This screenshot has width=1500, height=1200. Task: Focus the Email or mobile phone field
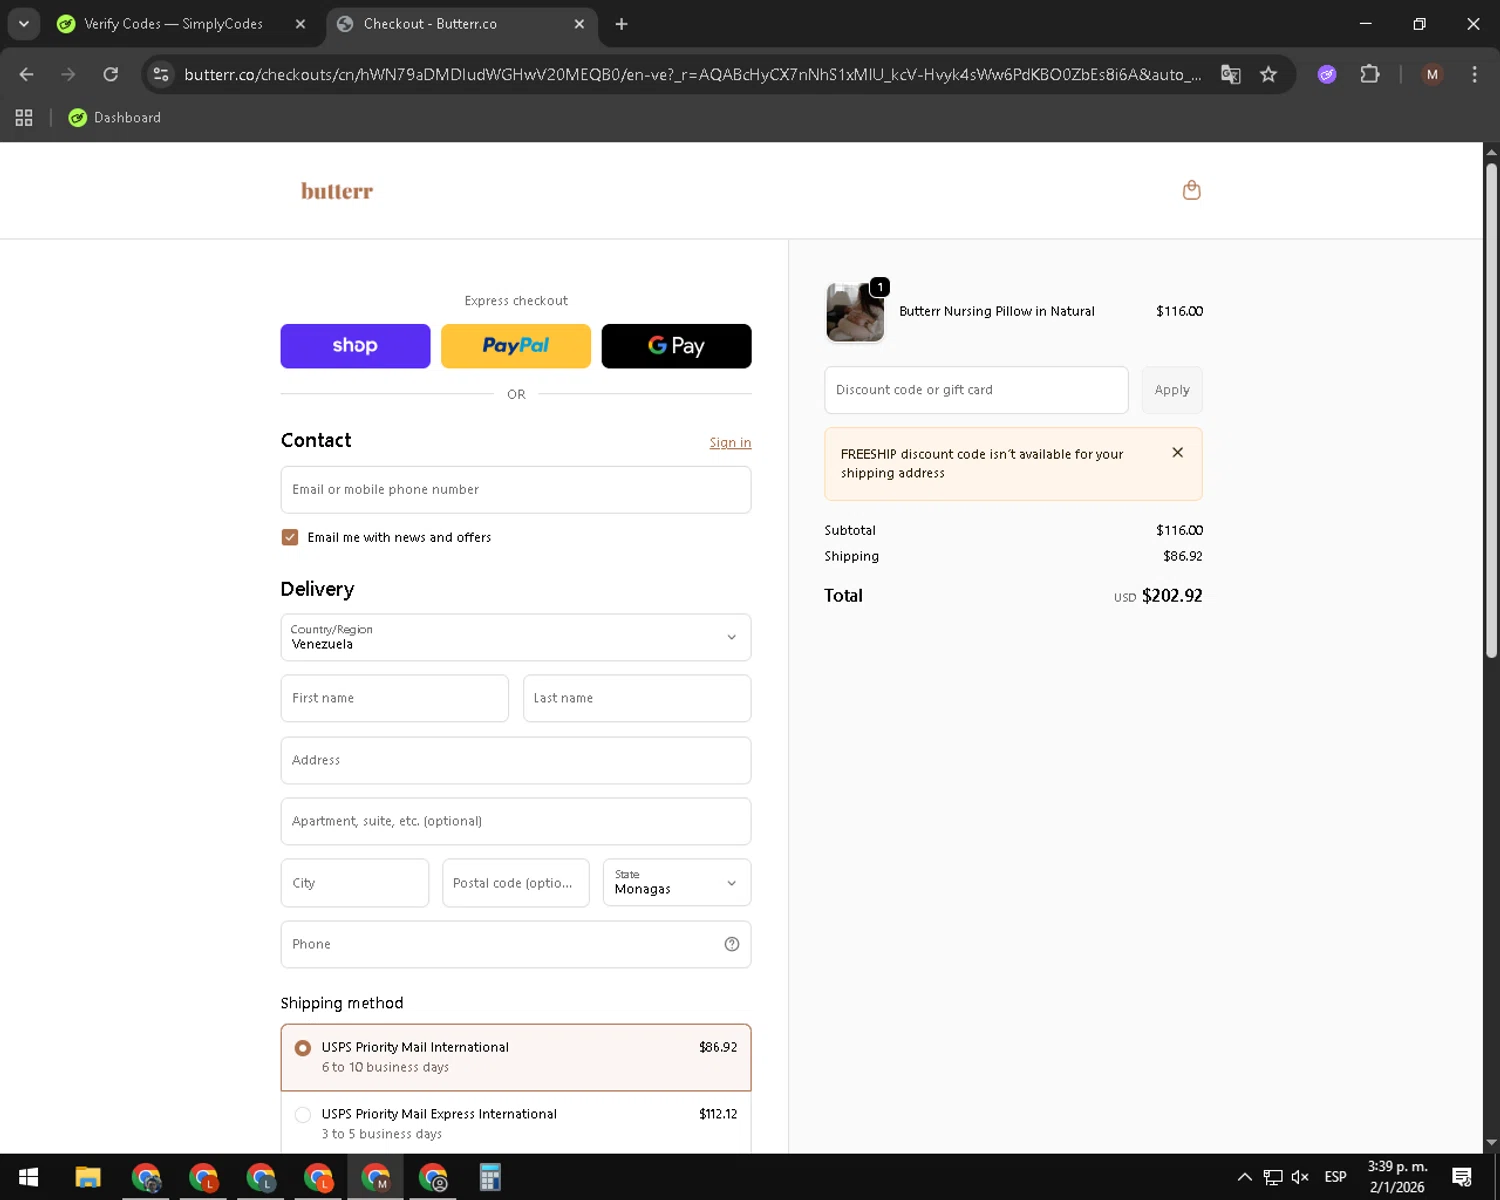tap(516, 490)
